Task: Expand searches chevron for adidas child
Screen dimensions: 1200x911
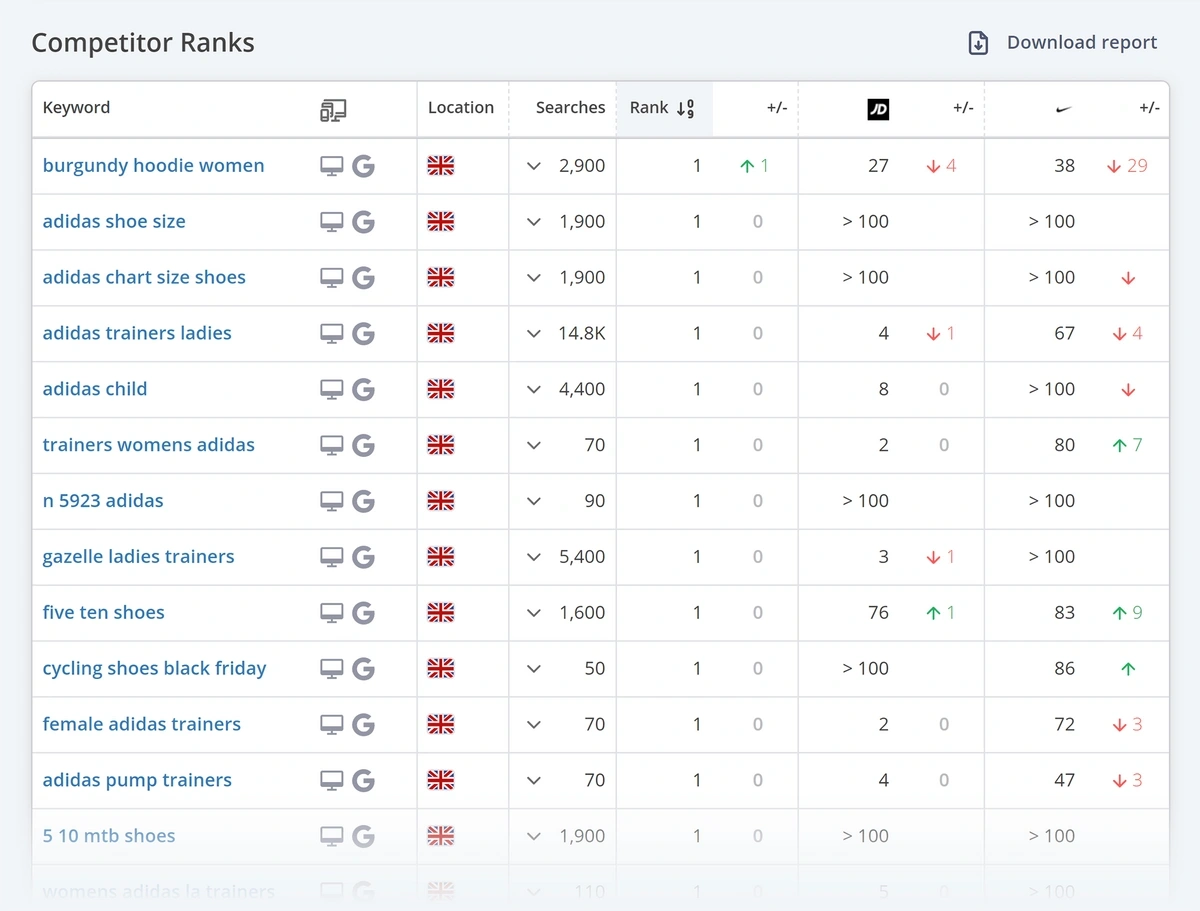Action: (x=534, y=390)
